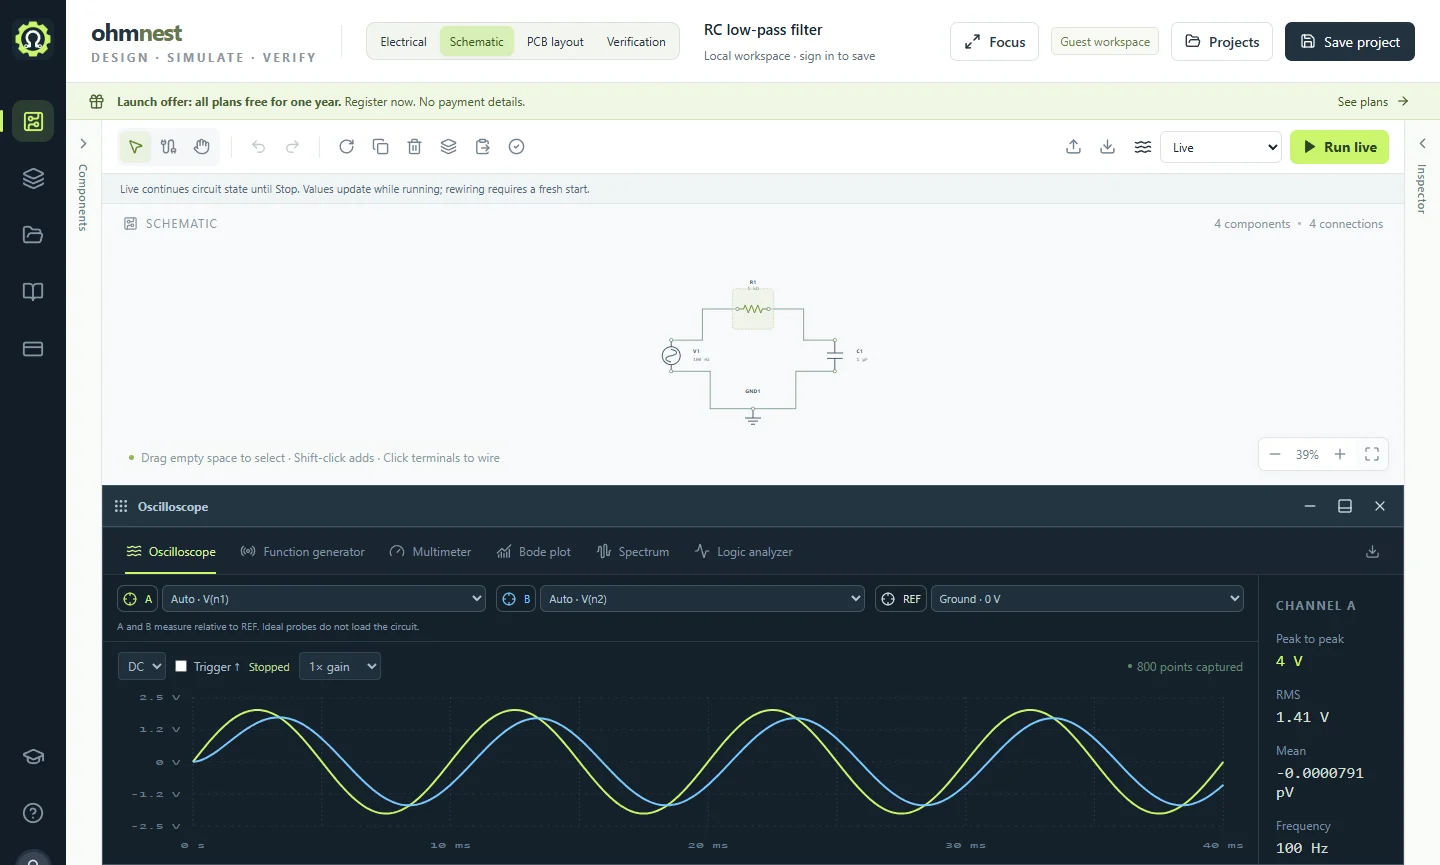Viewport: 1440px width, 865px height.
Task: Click the Run live button
Action: tap(1339, 147)
